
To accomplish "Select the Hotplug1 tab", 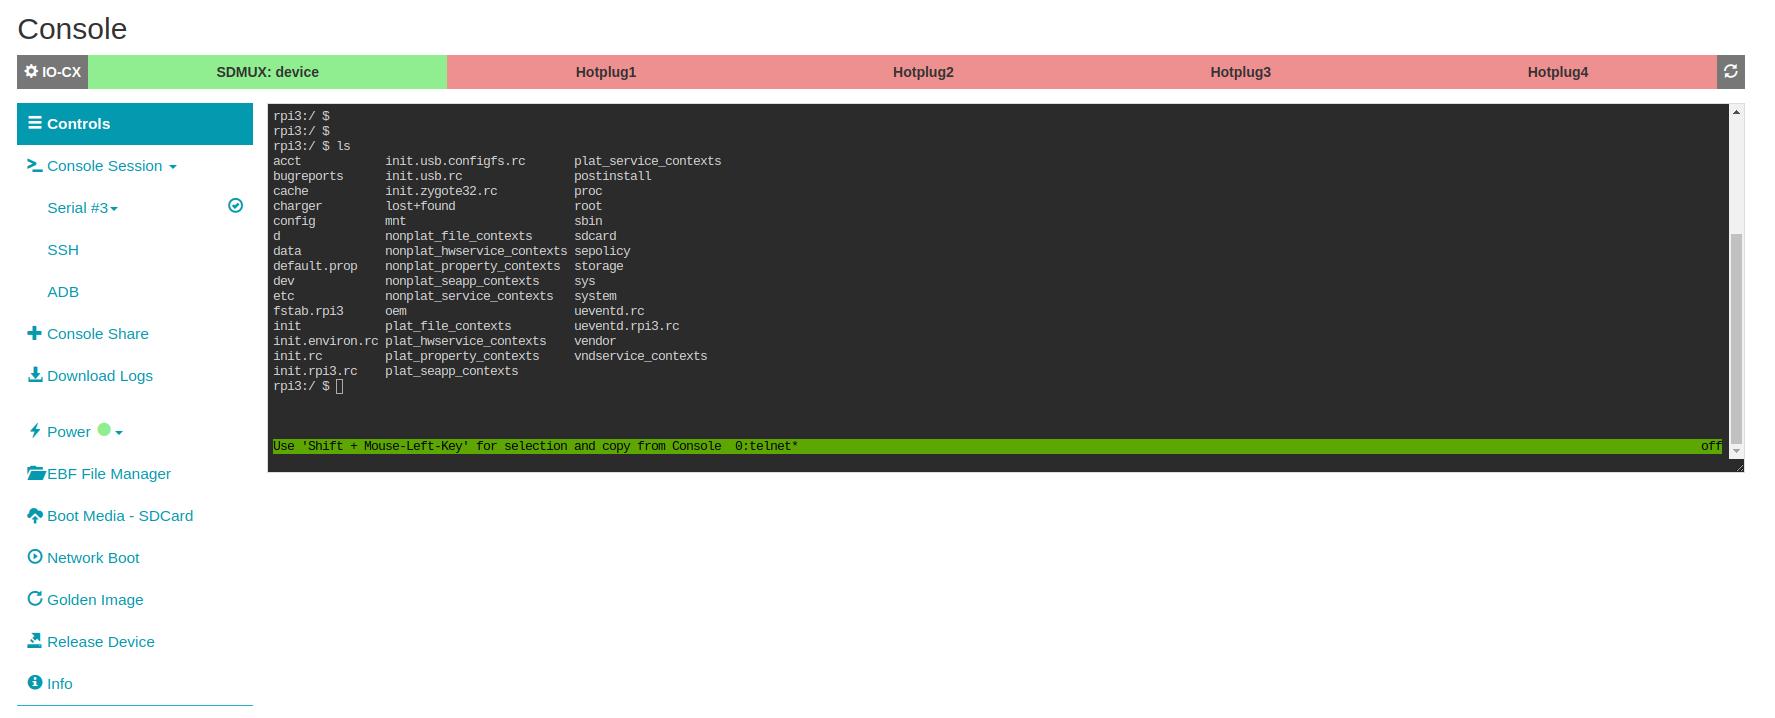I will click(x=606, y=72).
